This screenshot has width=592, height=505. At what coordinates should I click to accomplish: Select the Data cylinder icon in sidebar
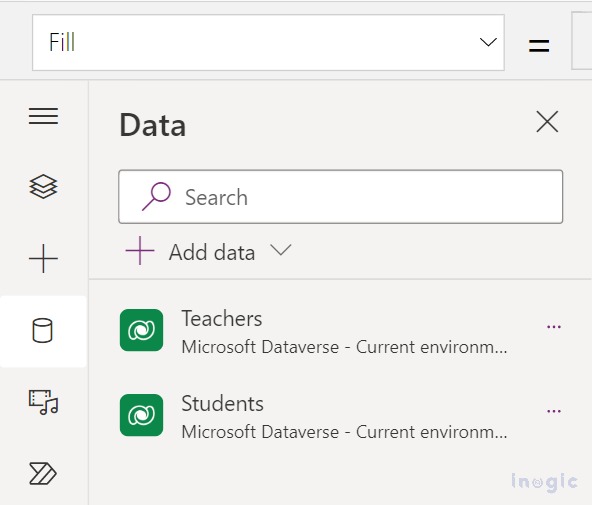tap(43, 331)
